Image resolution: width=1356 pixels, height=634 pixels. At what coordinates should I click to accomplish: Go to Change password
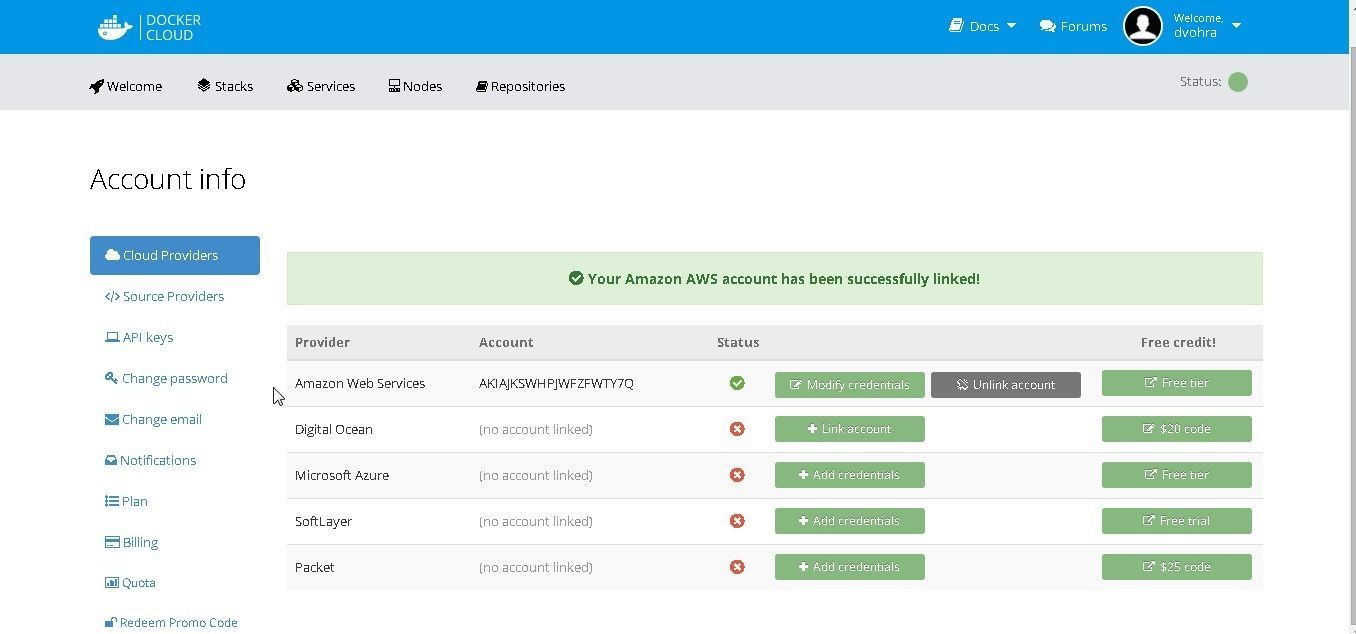point(166,378)
